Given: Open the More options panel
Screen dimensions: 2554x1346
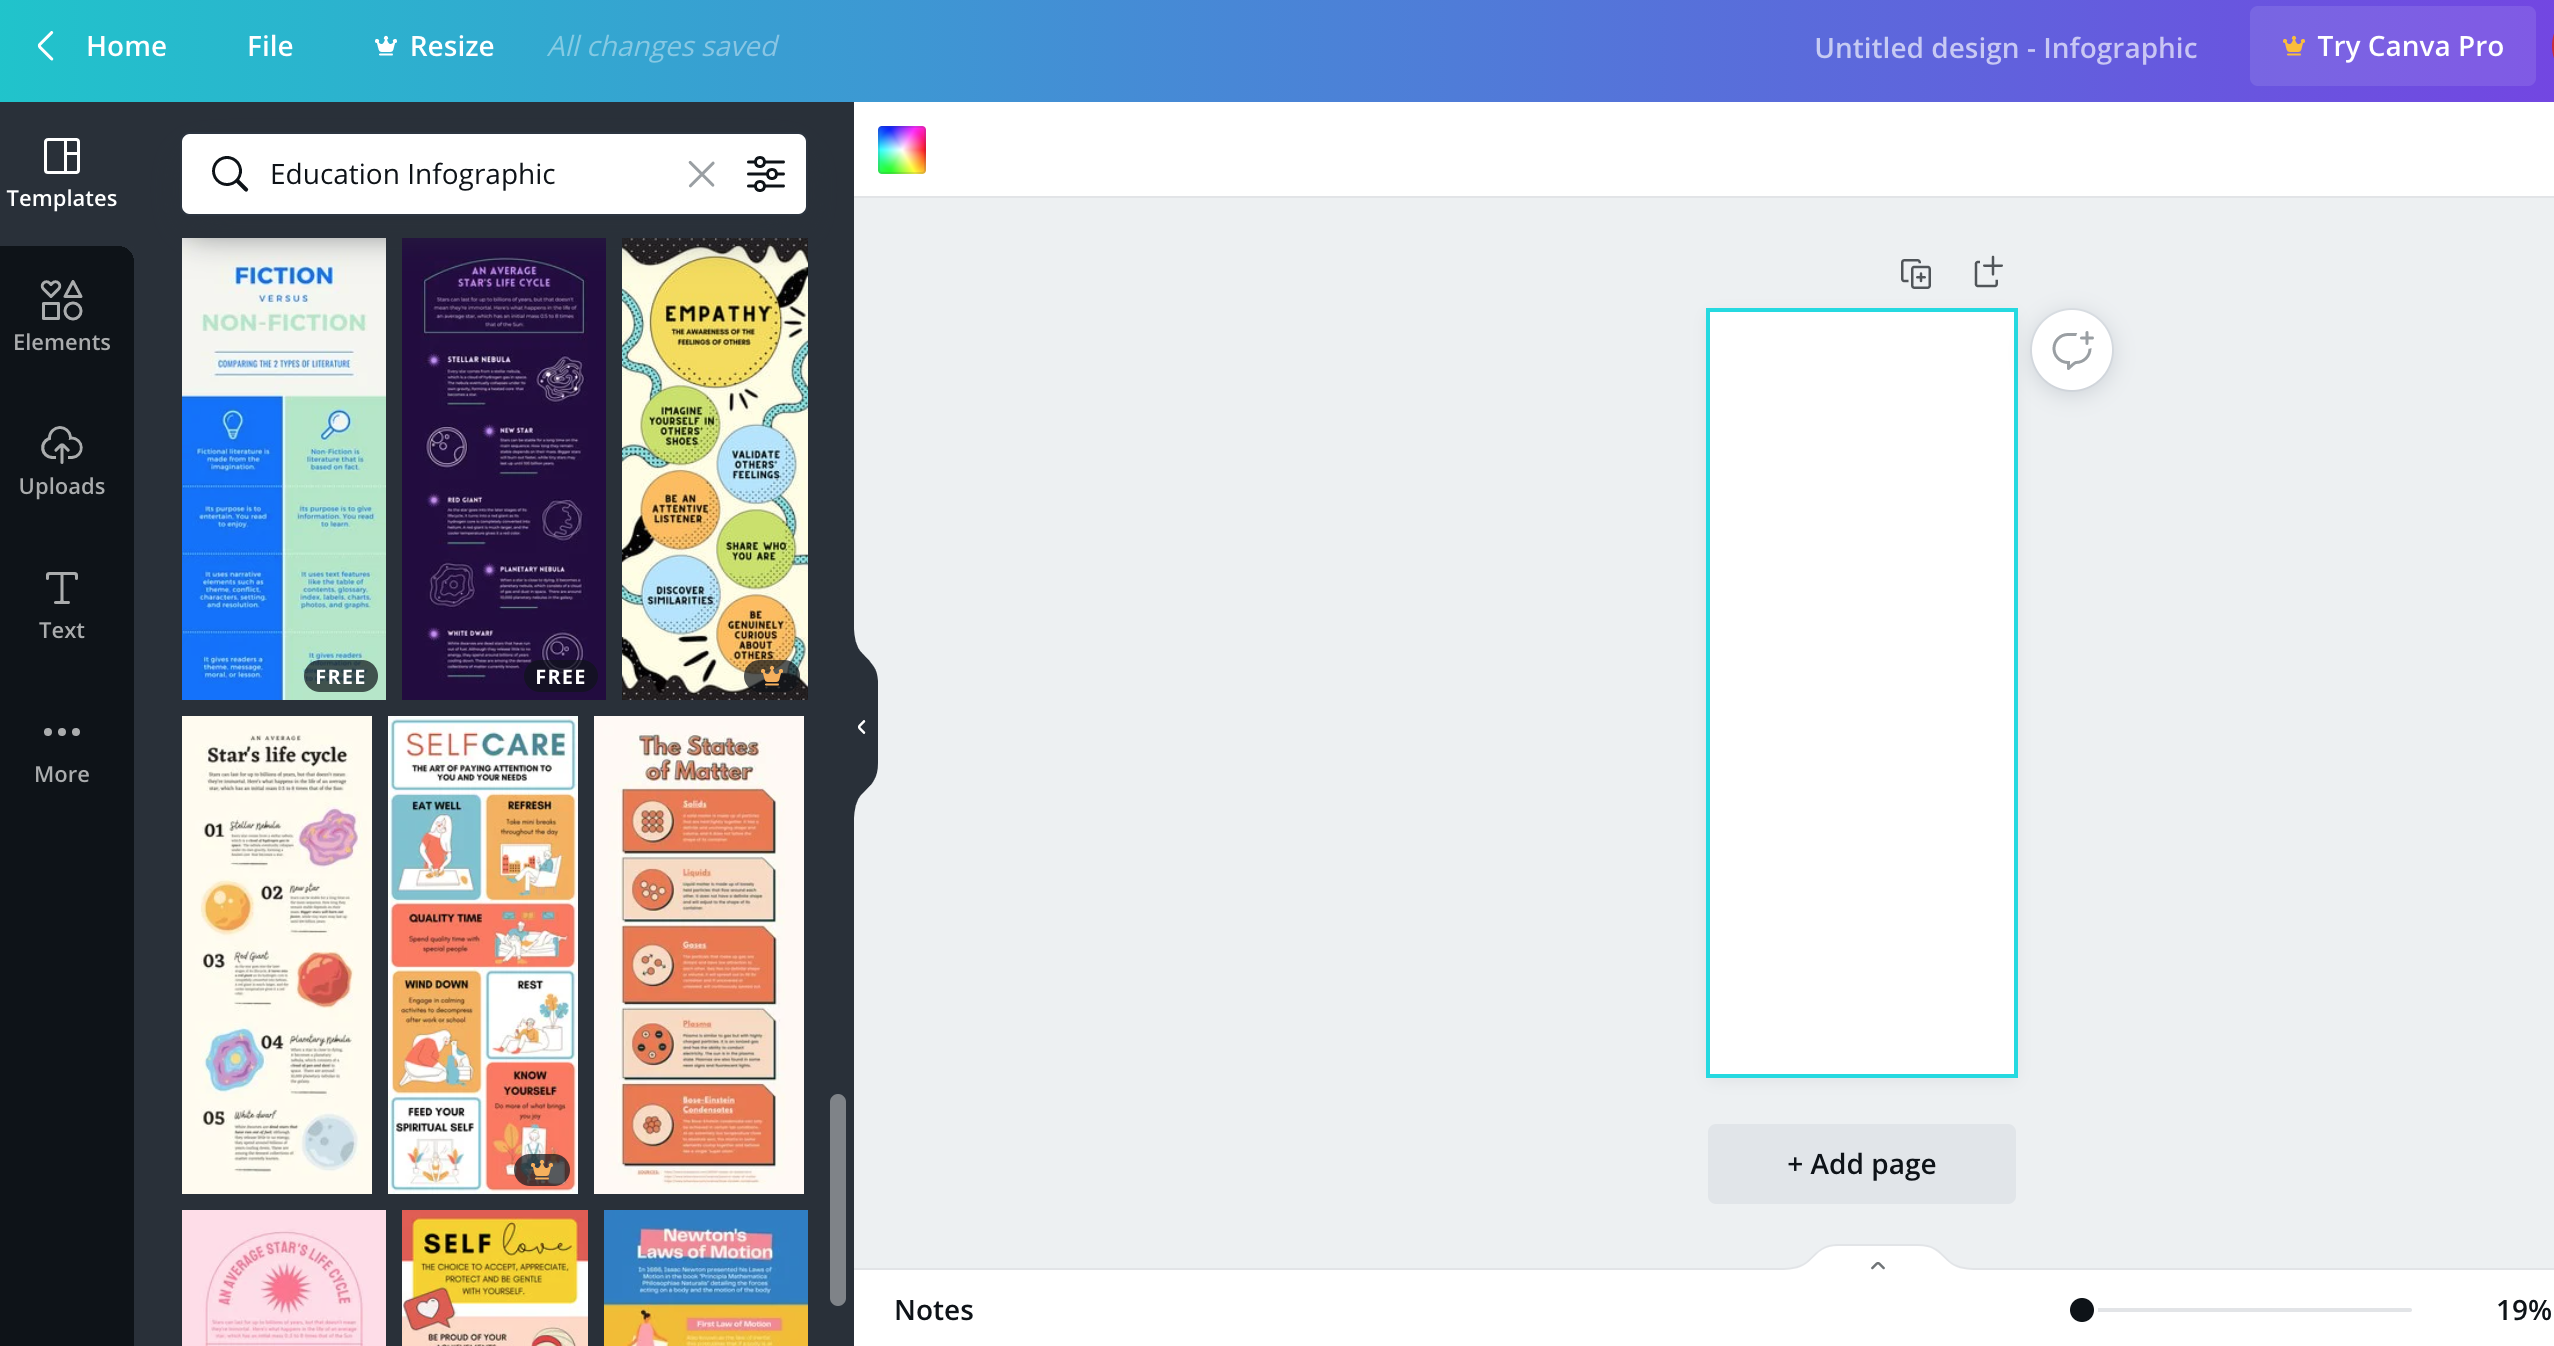Looking at the screenshot, I should coord(61,750).
